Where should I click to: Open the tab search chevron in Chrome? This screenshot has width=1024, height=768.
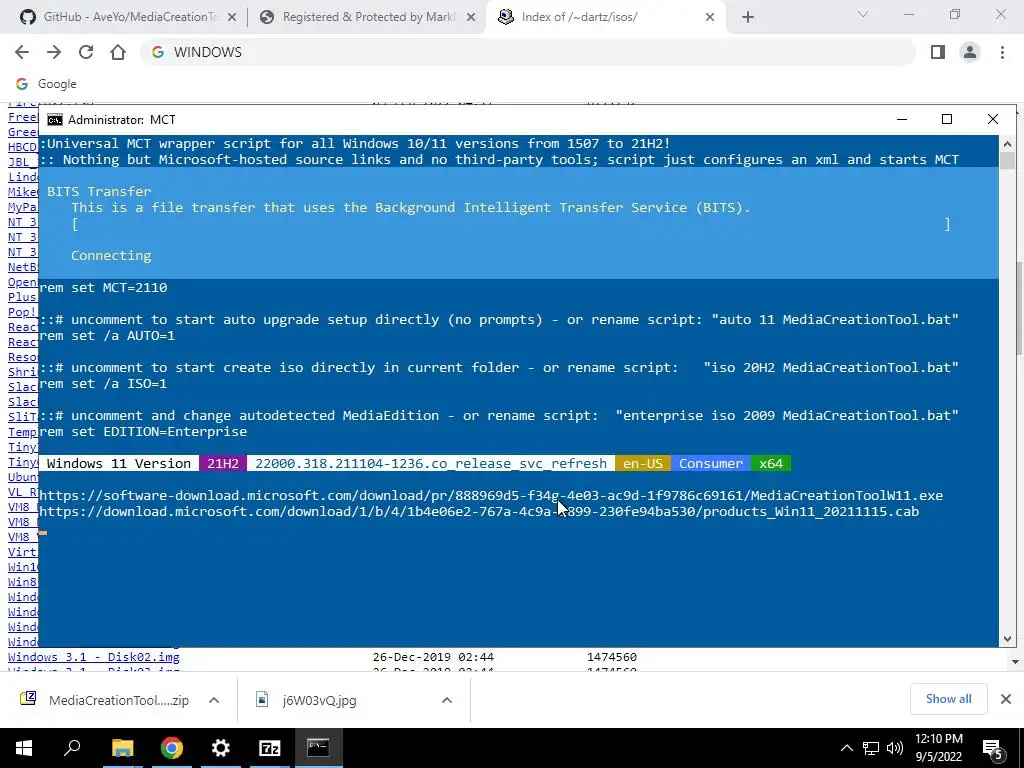[x=863, y=14]
